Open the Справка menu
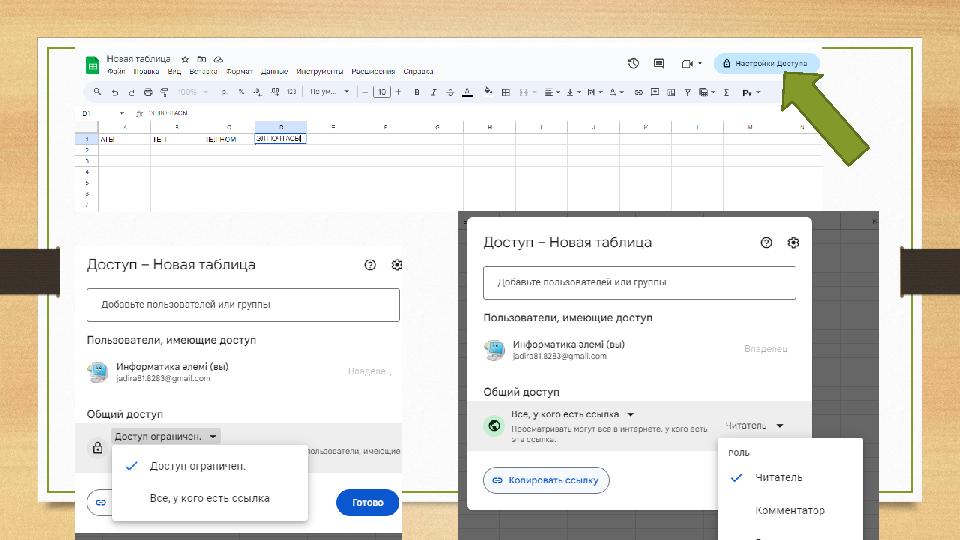The height and width of the screenshot is (540, 960). (419, 72)
